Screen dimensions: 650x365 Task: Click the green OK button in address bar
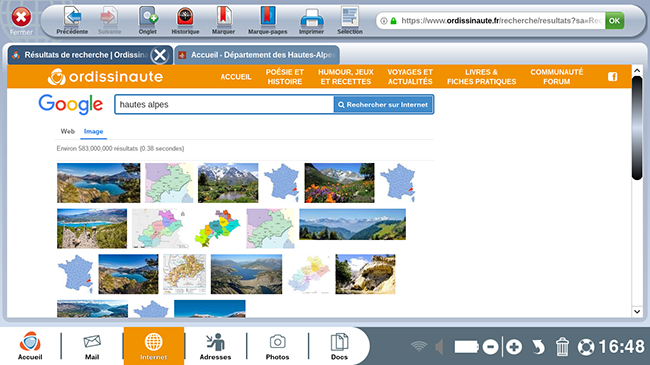point(614,20)
